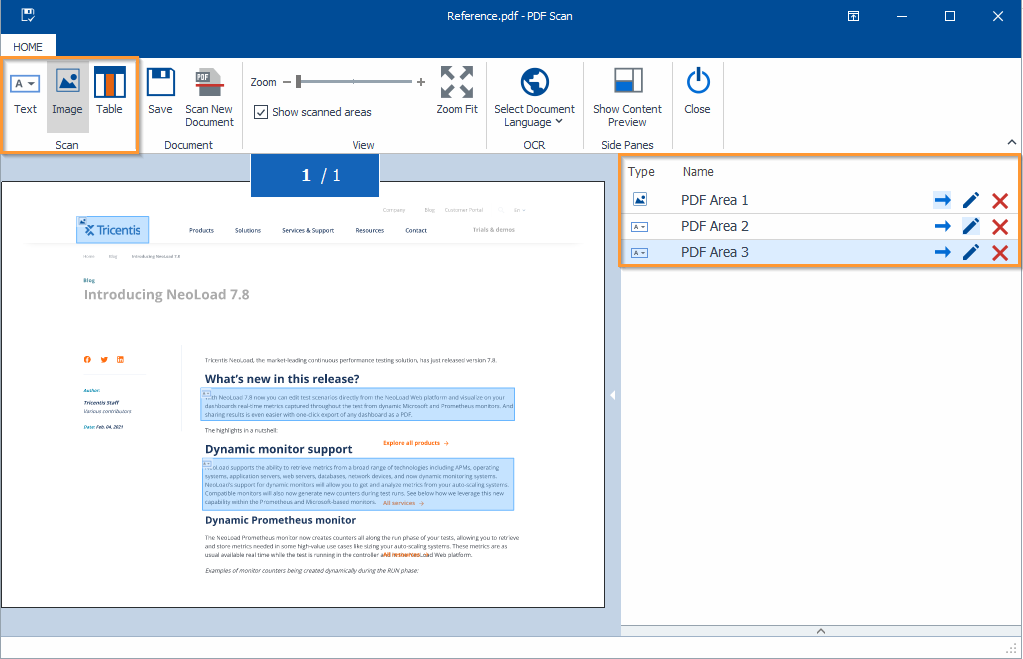Delete PDF Area 3 with red X
Image resolution: width=1023 pixels, height=659 pixels.
click(999, 253)
